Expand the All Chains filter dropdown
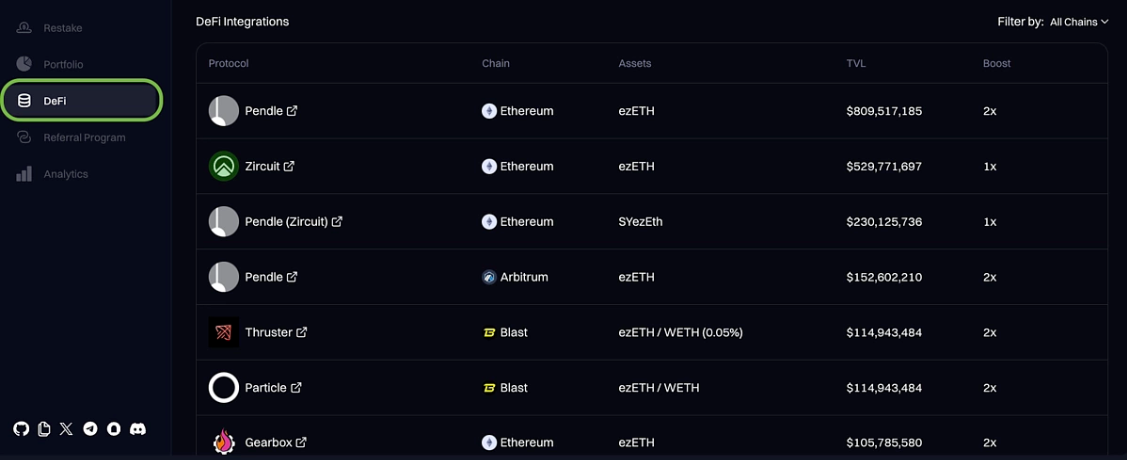 [1079, 22]
